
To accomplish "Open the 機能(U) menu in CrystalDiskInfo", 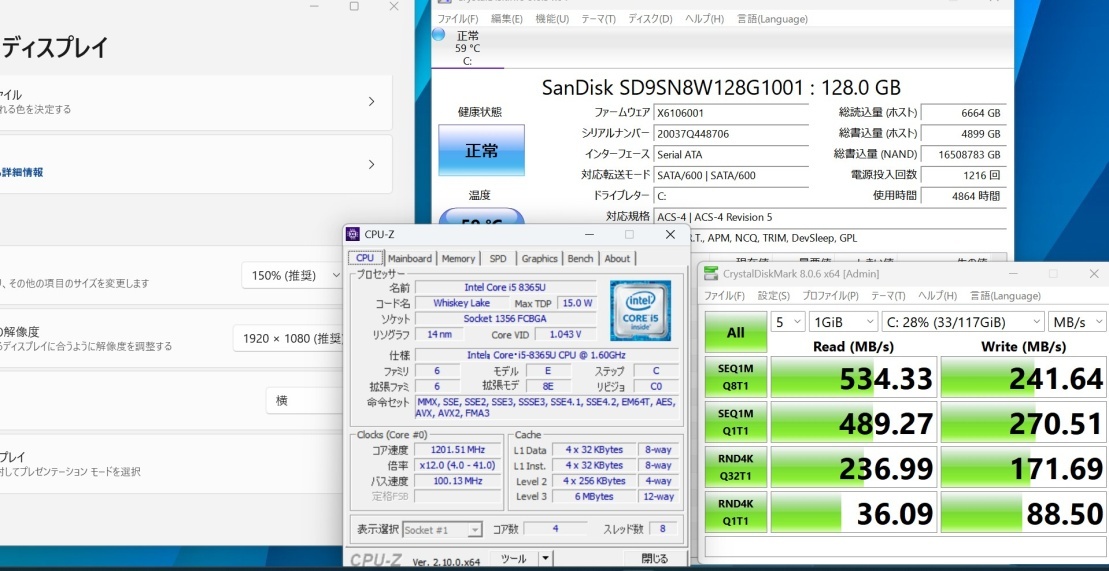I will (x=552, y=19).
